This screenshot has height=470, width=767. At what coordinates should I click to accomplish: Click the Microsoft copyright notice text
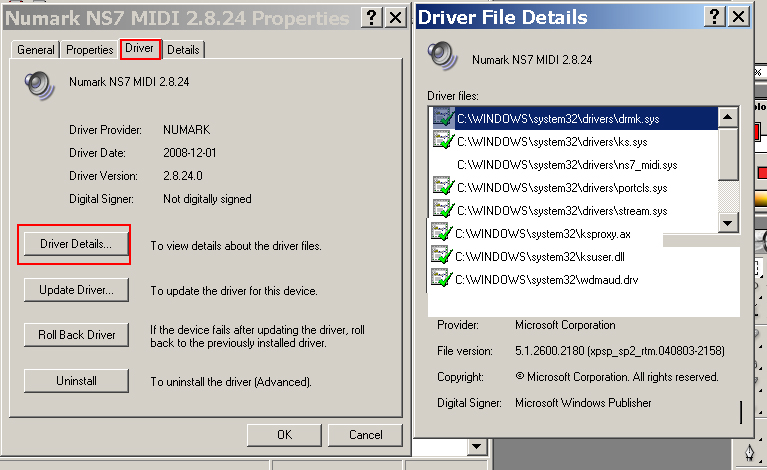[x=617, y=377]
